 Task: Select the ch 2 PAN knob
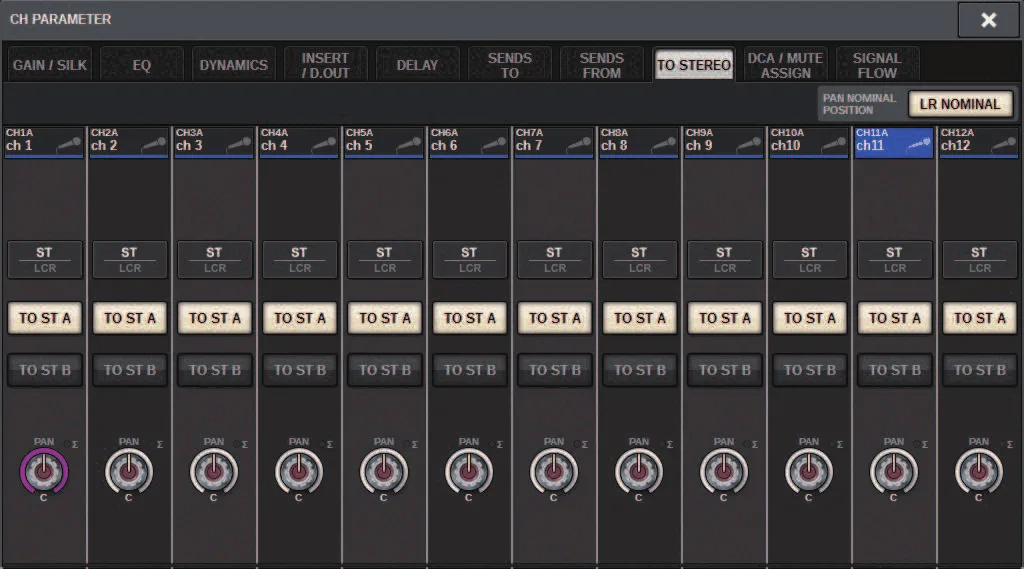tap(129, 471)
